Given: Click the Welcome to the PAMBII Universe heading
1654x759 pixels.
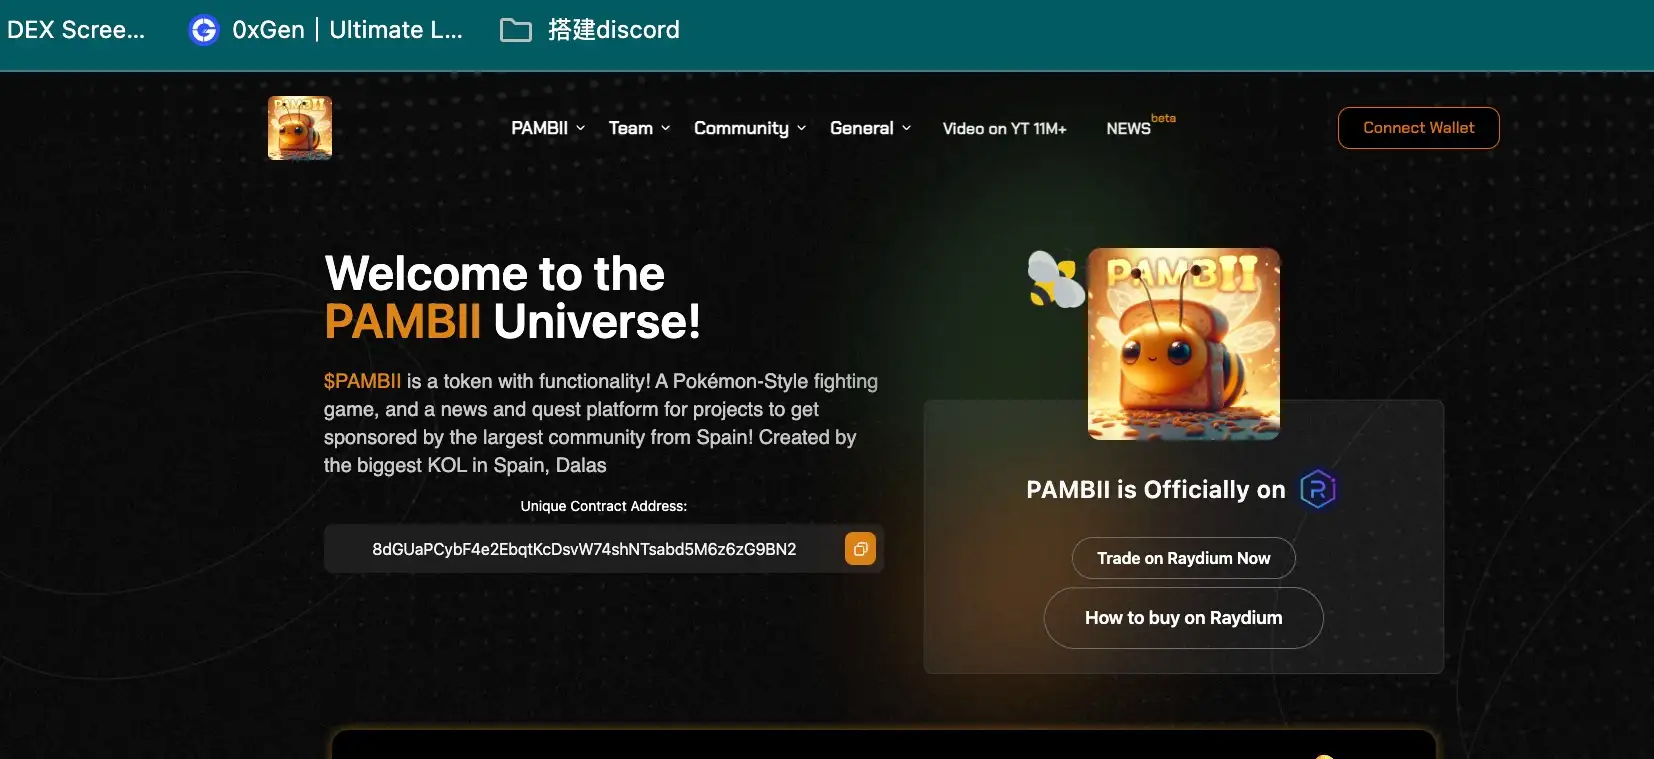Looking at the screenshot, I should tap(512, 297).
